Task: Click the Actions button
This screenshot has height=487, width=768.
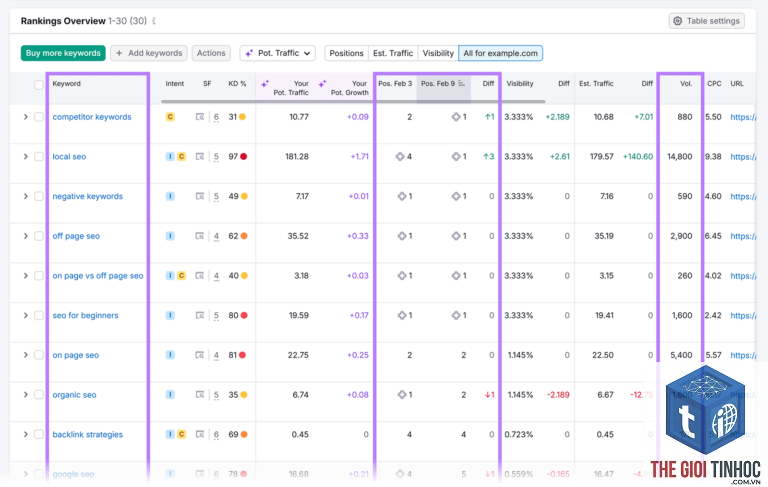Action: pyautogui.click(x=211, y=53)
